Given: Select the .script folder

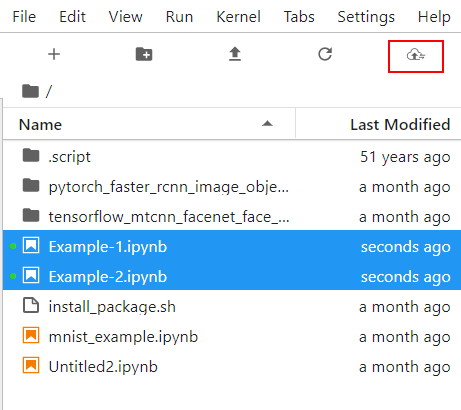Looking at the screenshot, I should click(232, 157).
